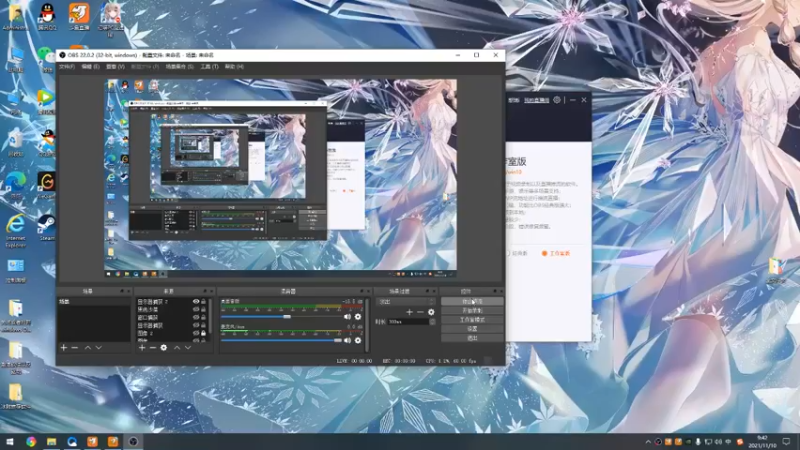Screen dimensions: 800x450
Task: Click the OBS preview canvas
Action: click(x=281, y=178)
